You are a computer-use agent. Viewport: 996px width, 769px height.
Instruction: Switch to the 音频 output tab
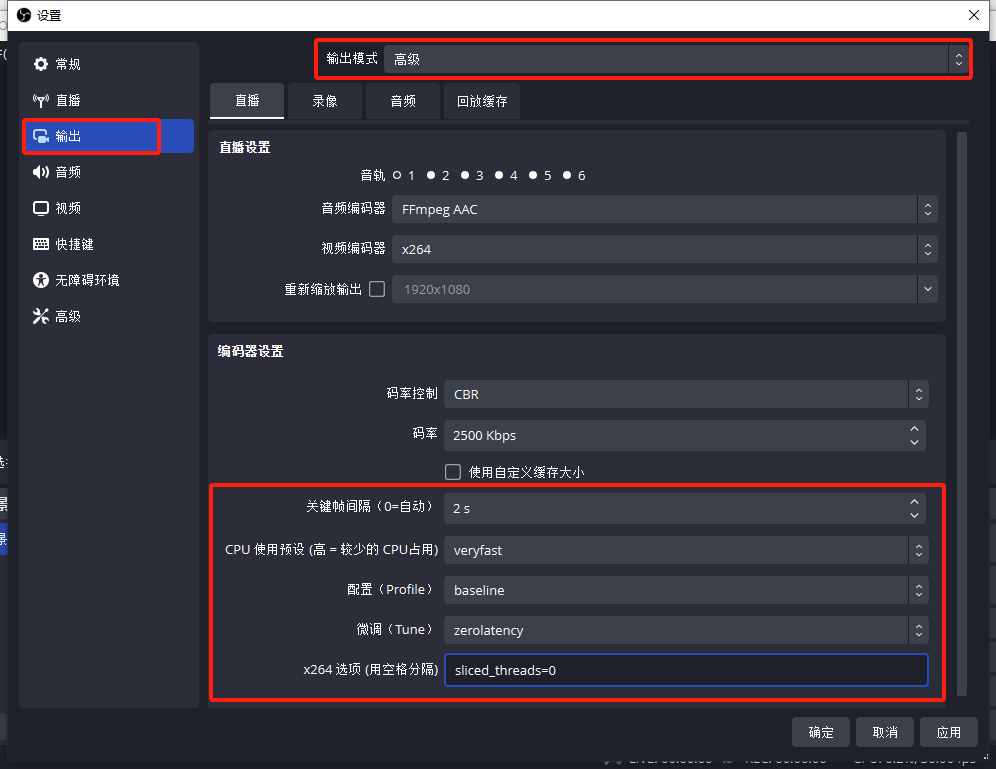pyautogui.click(x=403, y=101)
